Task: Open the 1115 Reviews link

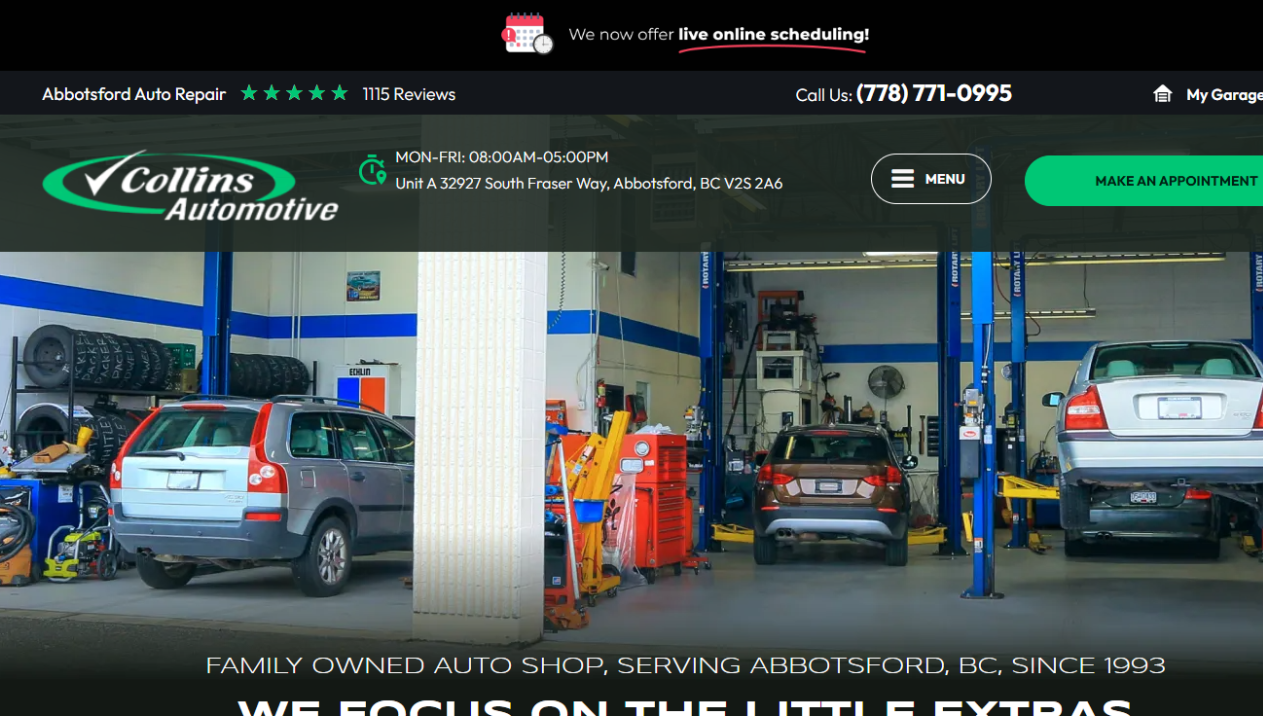Action: (408, 94)
